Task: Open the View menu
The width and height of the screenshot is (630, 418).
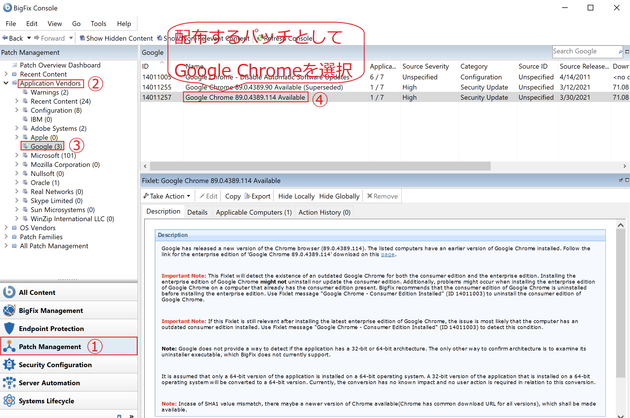Action: (55, 24)
